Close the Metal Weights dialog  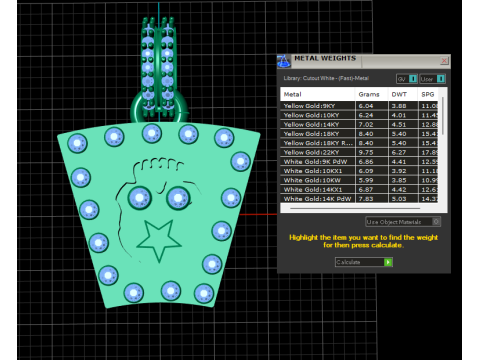tap(444, 61)
